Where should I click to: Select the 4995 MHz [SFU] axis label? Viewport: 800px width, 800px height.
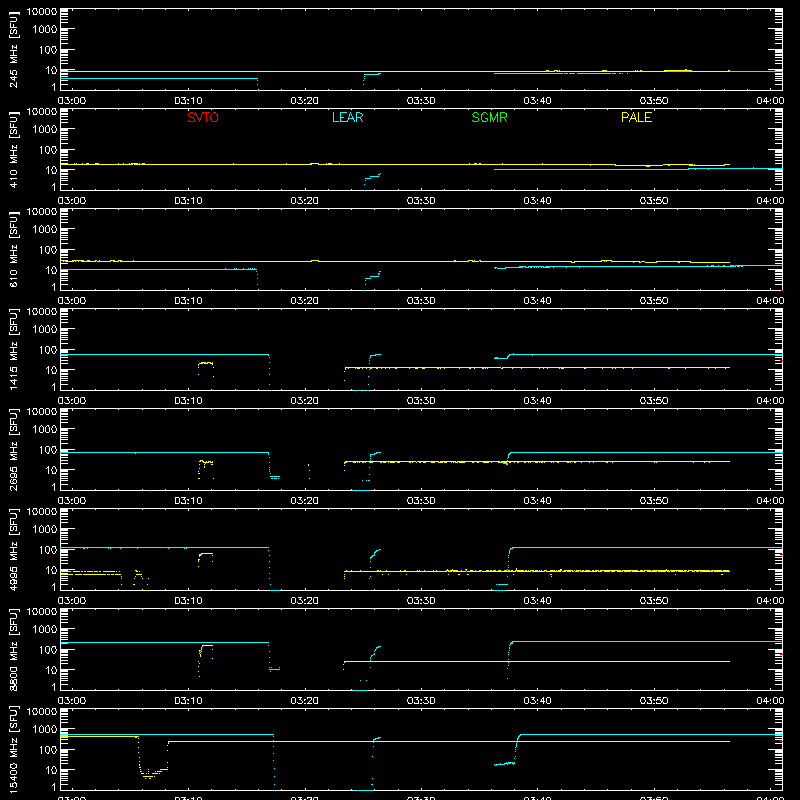click(14, 549)
